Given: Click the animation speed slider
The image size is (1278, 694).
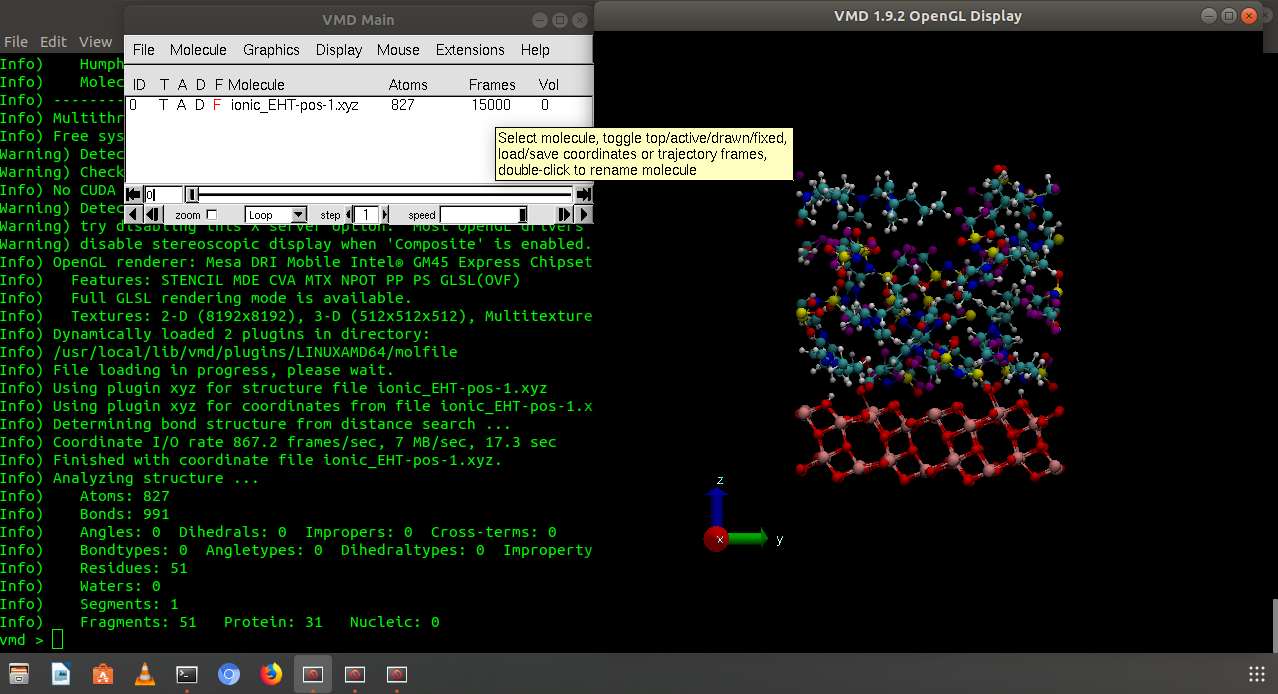Looking at the screenshot, I should tap(483, 215).
